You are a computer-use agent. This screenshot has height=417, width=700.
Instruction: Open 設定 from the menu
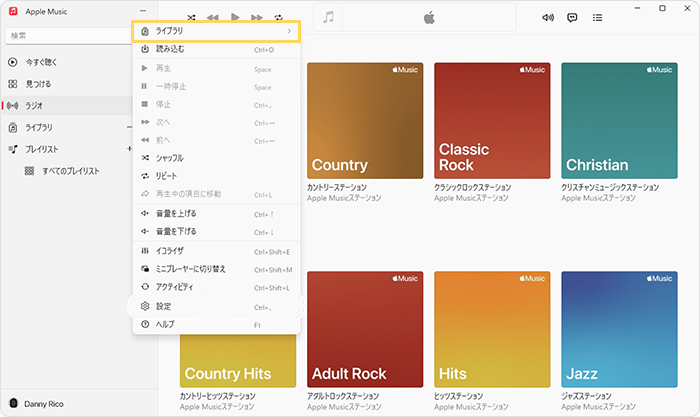tap(216, 307)
